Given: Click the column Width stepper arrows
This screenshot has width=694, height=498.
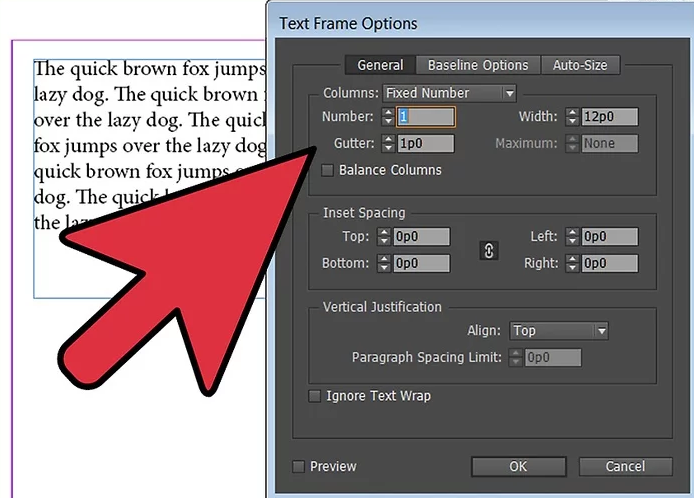Looking at the screenshot, I should (571, 117).
